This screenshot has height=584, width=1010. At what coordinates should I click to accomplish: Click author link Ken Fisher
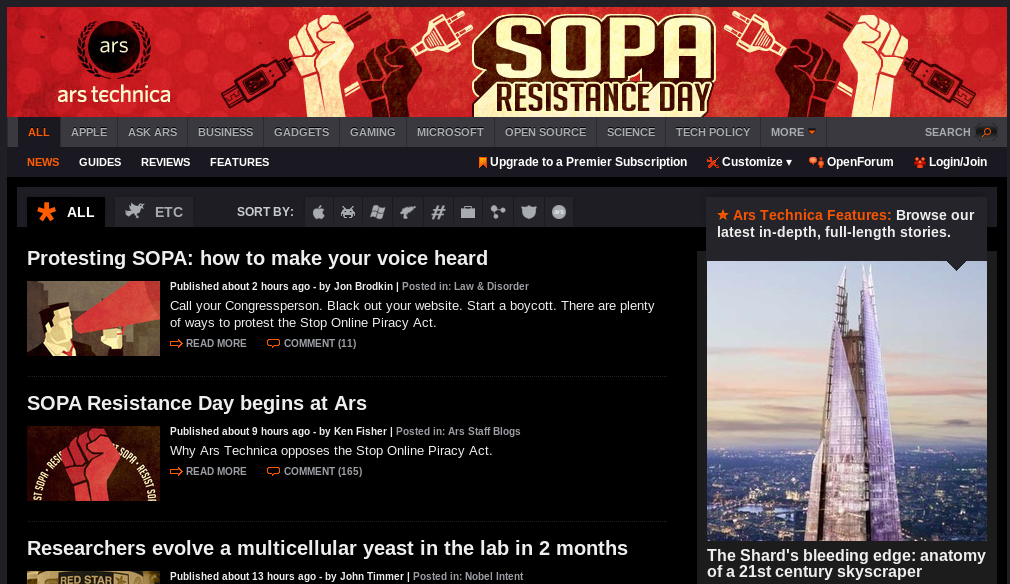pyautogui.click(x=361, y=431)
